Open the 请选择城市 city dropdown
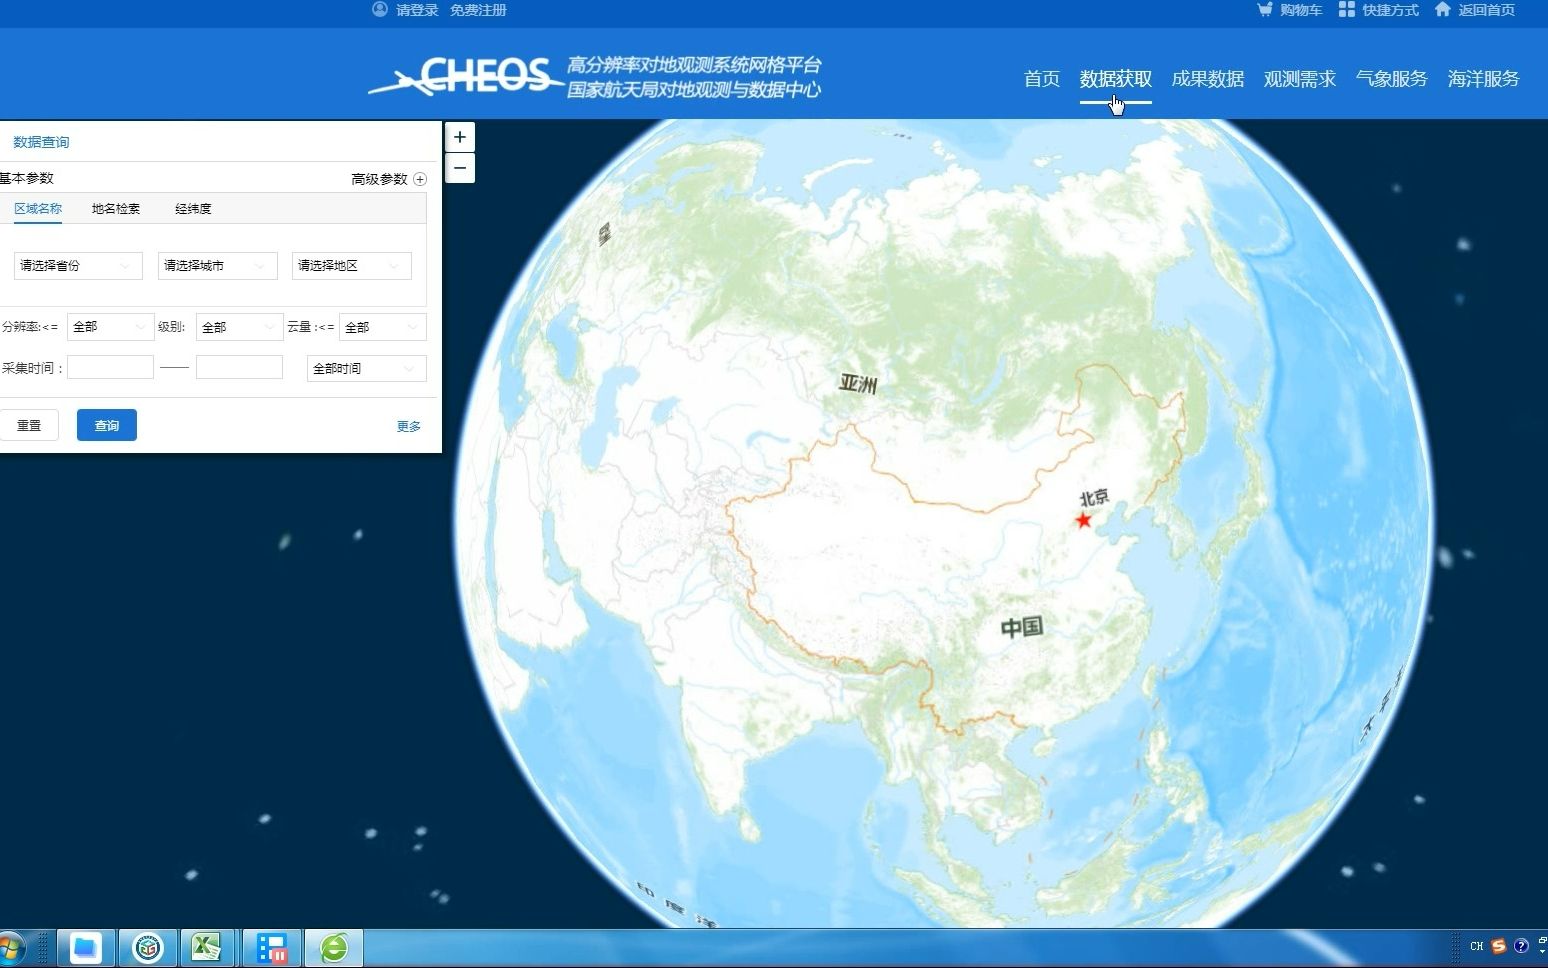The width and height of the screenshot is (1548, 968). pos(217,266)
